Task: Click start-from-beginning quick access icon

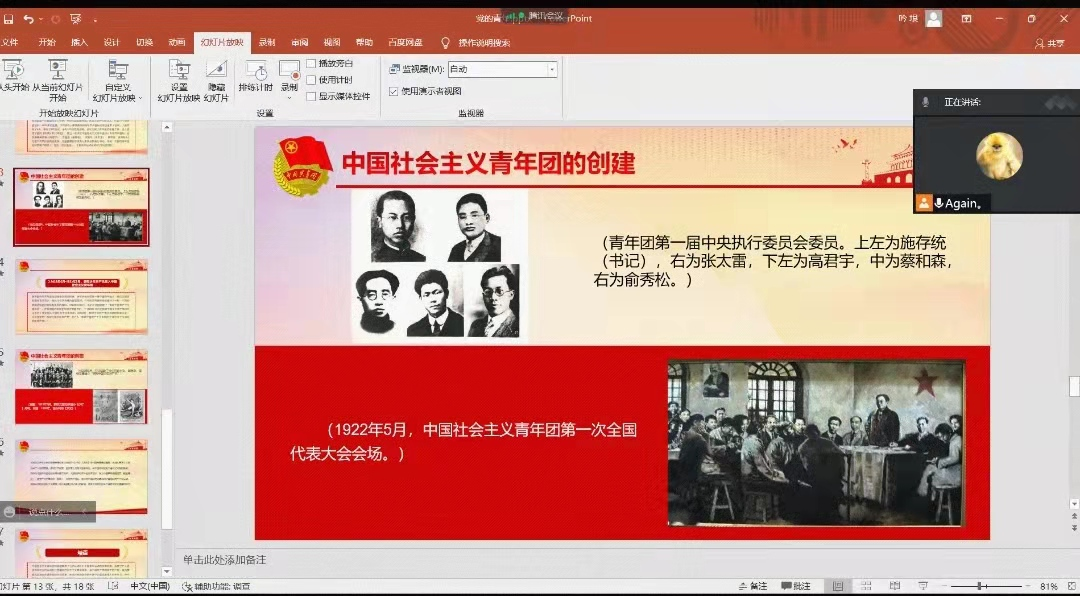Action: click(x=76, y=19)
